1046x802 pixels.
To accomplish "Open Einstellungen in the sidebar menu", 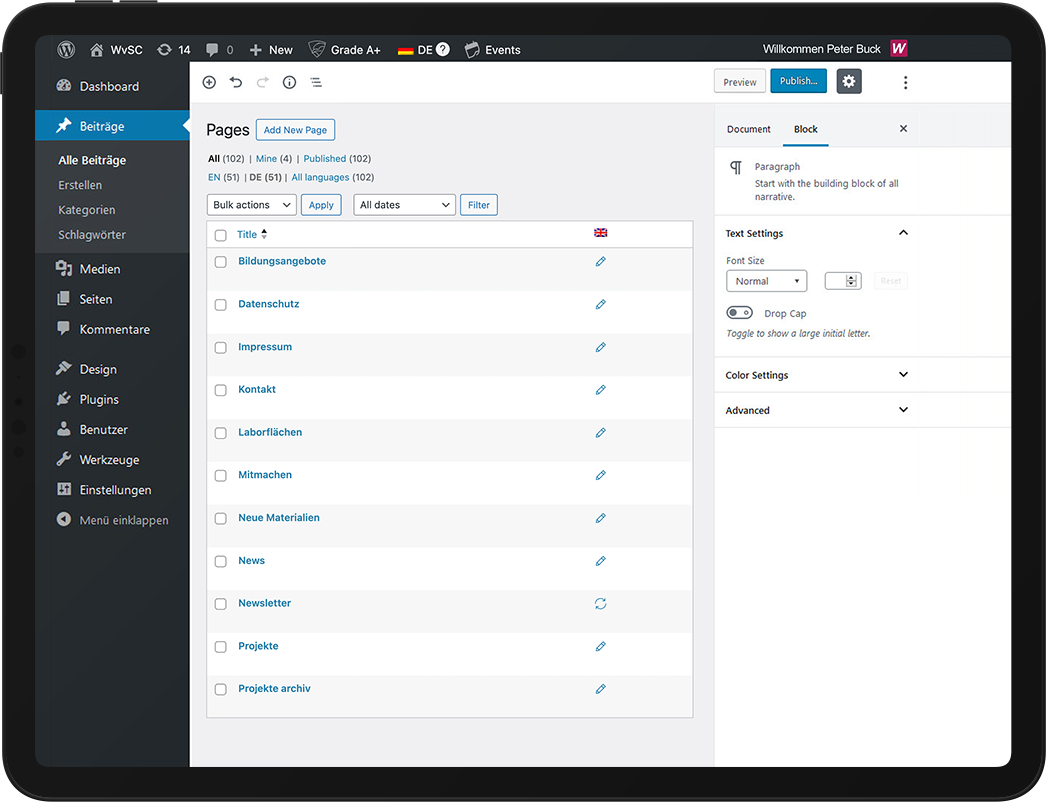I will [103, 490].
